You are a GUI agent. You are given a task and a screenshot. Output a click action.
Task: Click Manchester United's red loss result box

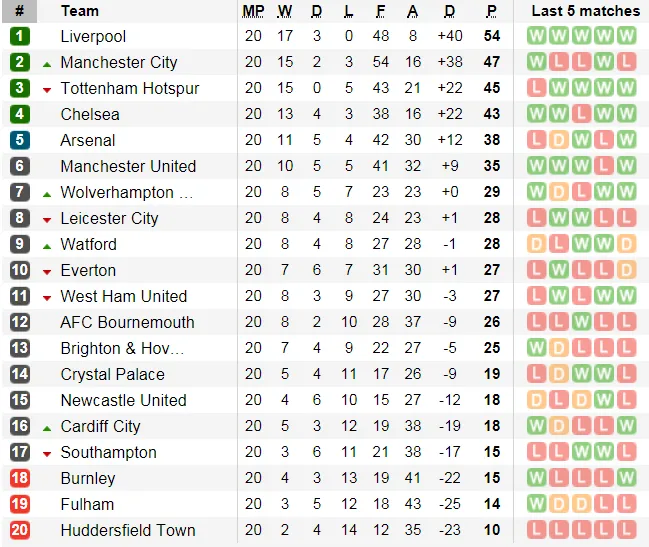point(604,166)
